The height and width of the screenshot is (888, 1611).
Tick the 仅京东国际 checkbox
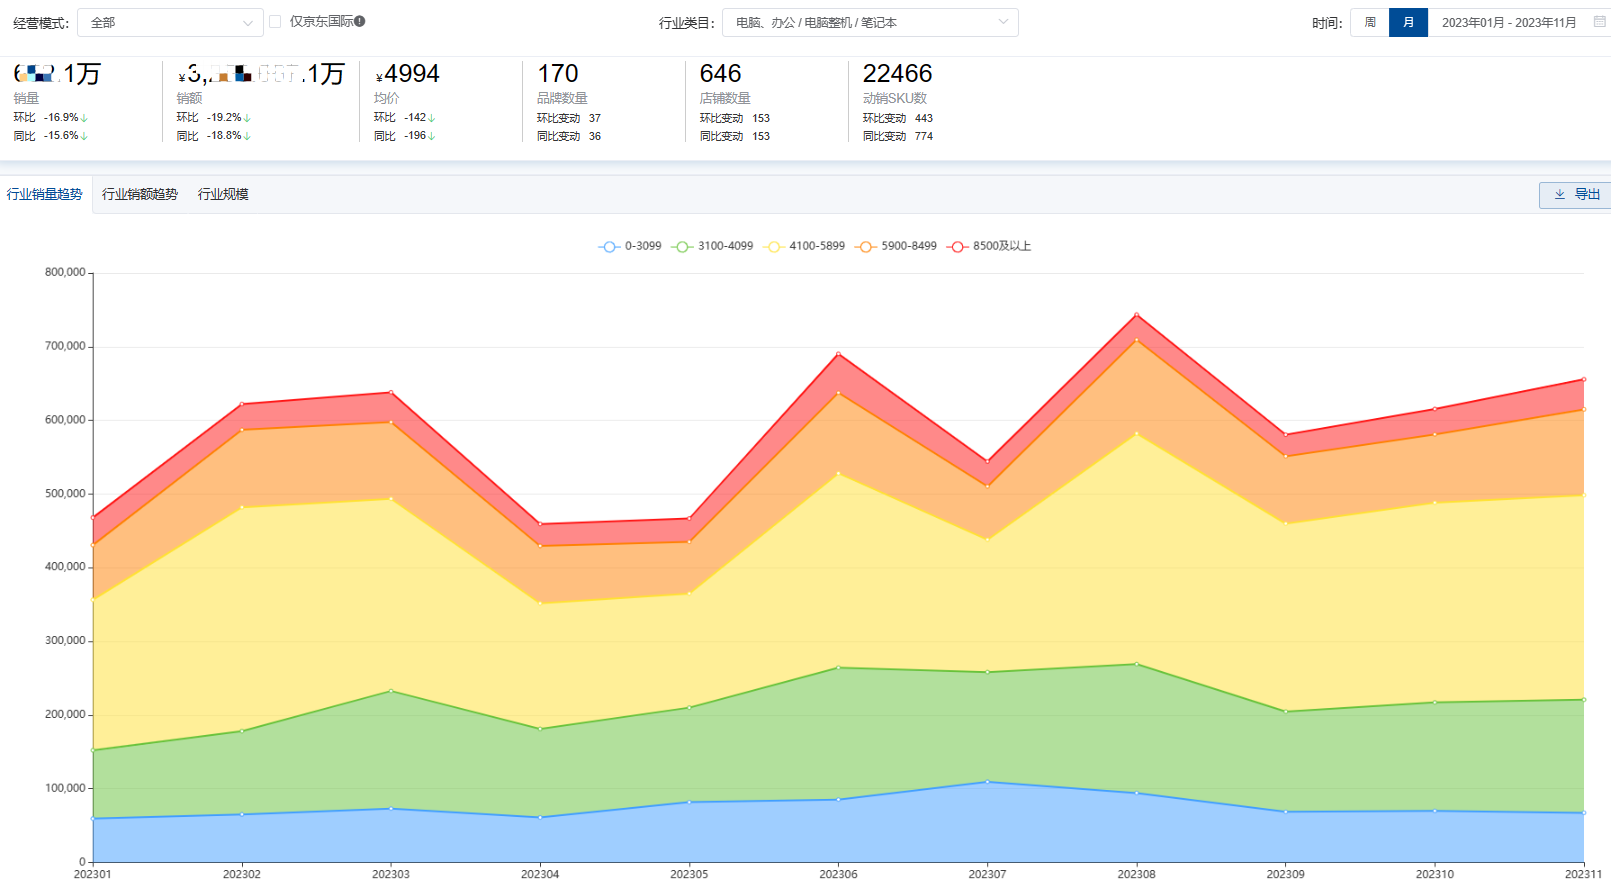pos(275,21)
